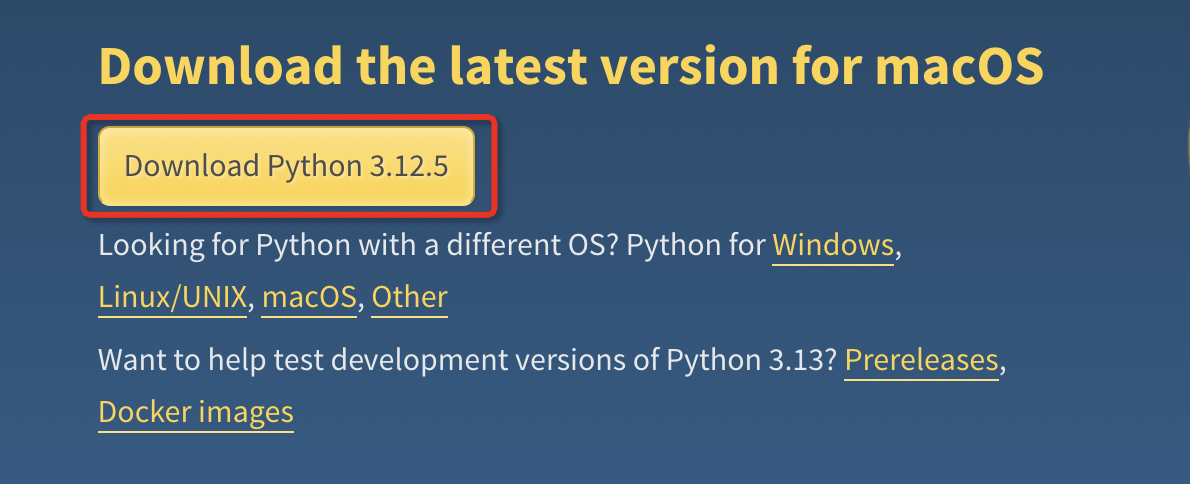View Python 3.13 Prereleases
The width and height of the screenshot is (1190, 484).
pos(921,359)
